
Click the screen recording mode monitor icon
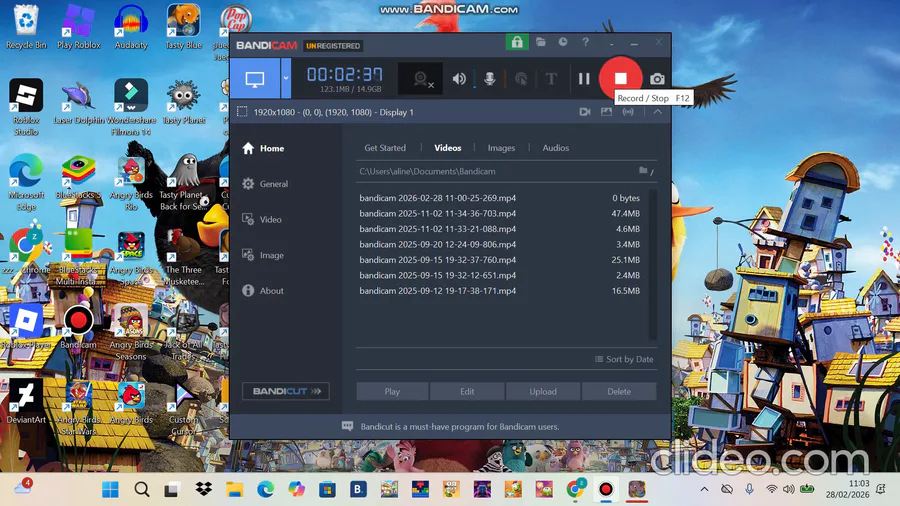point(255,79)
